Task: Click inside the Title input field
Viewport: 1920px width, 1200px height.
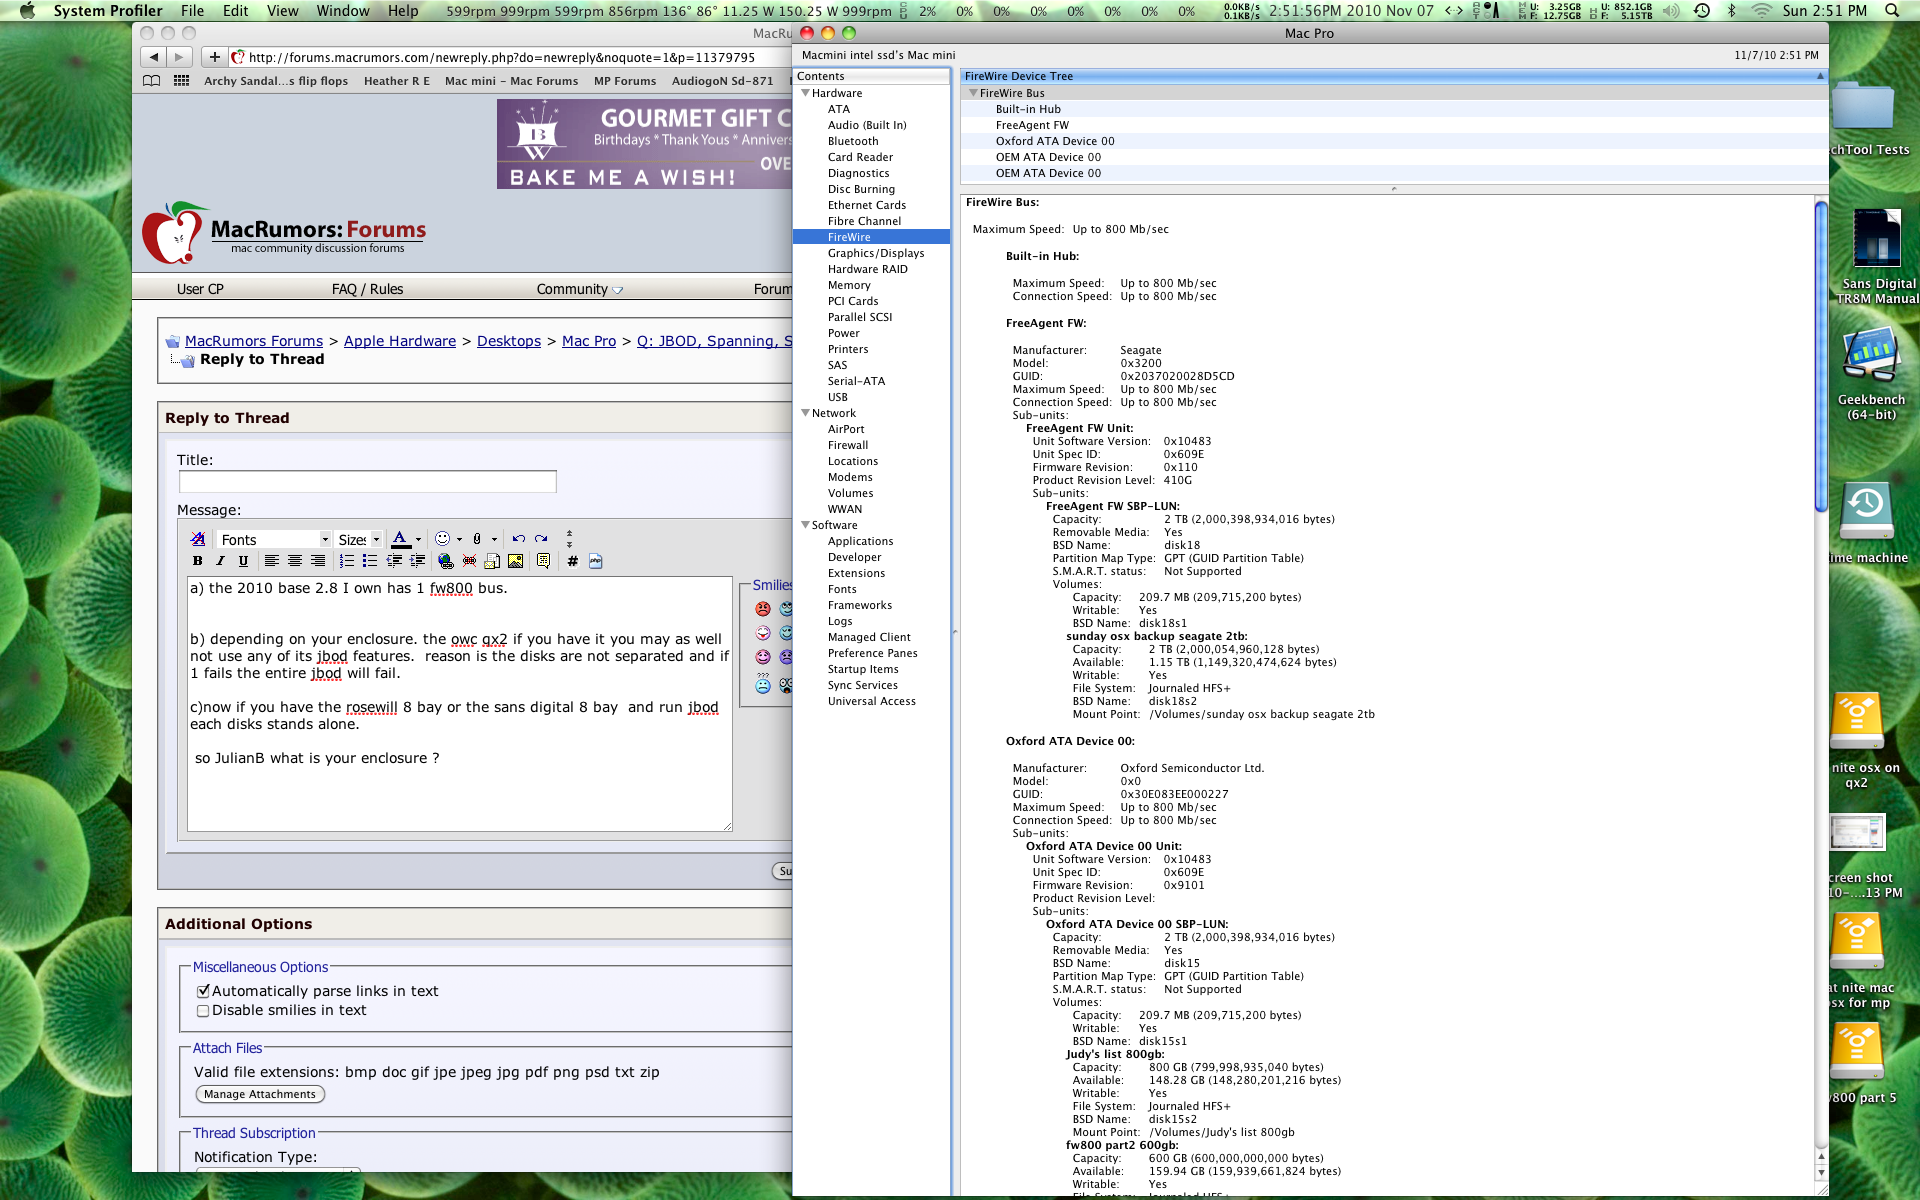Action: [367, 481]
